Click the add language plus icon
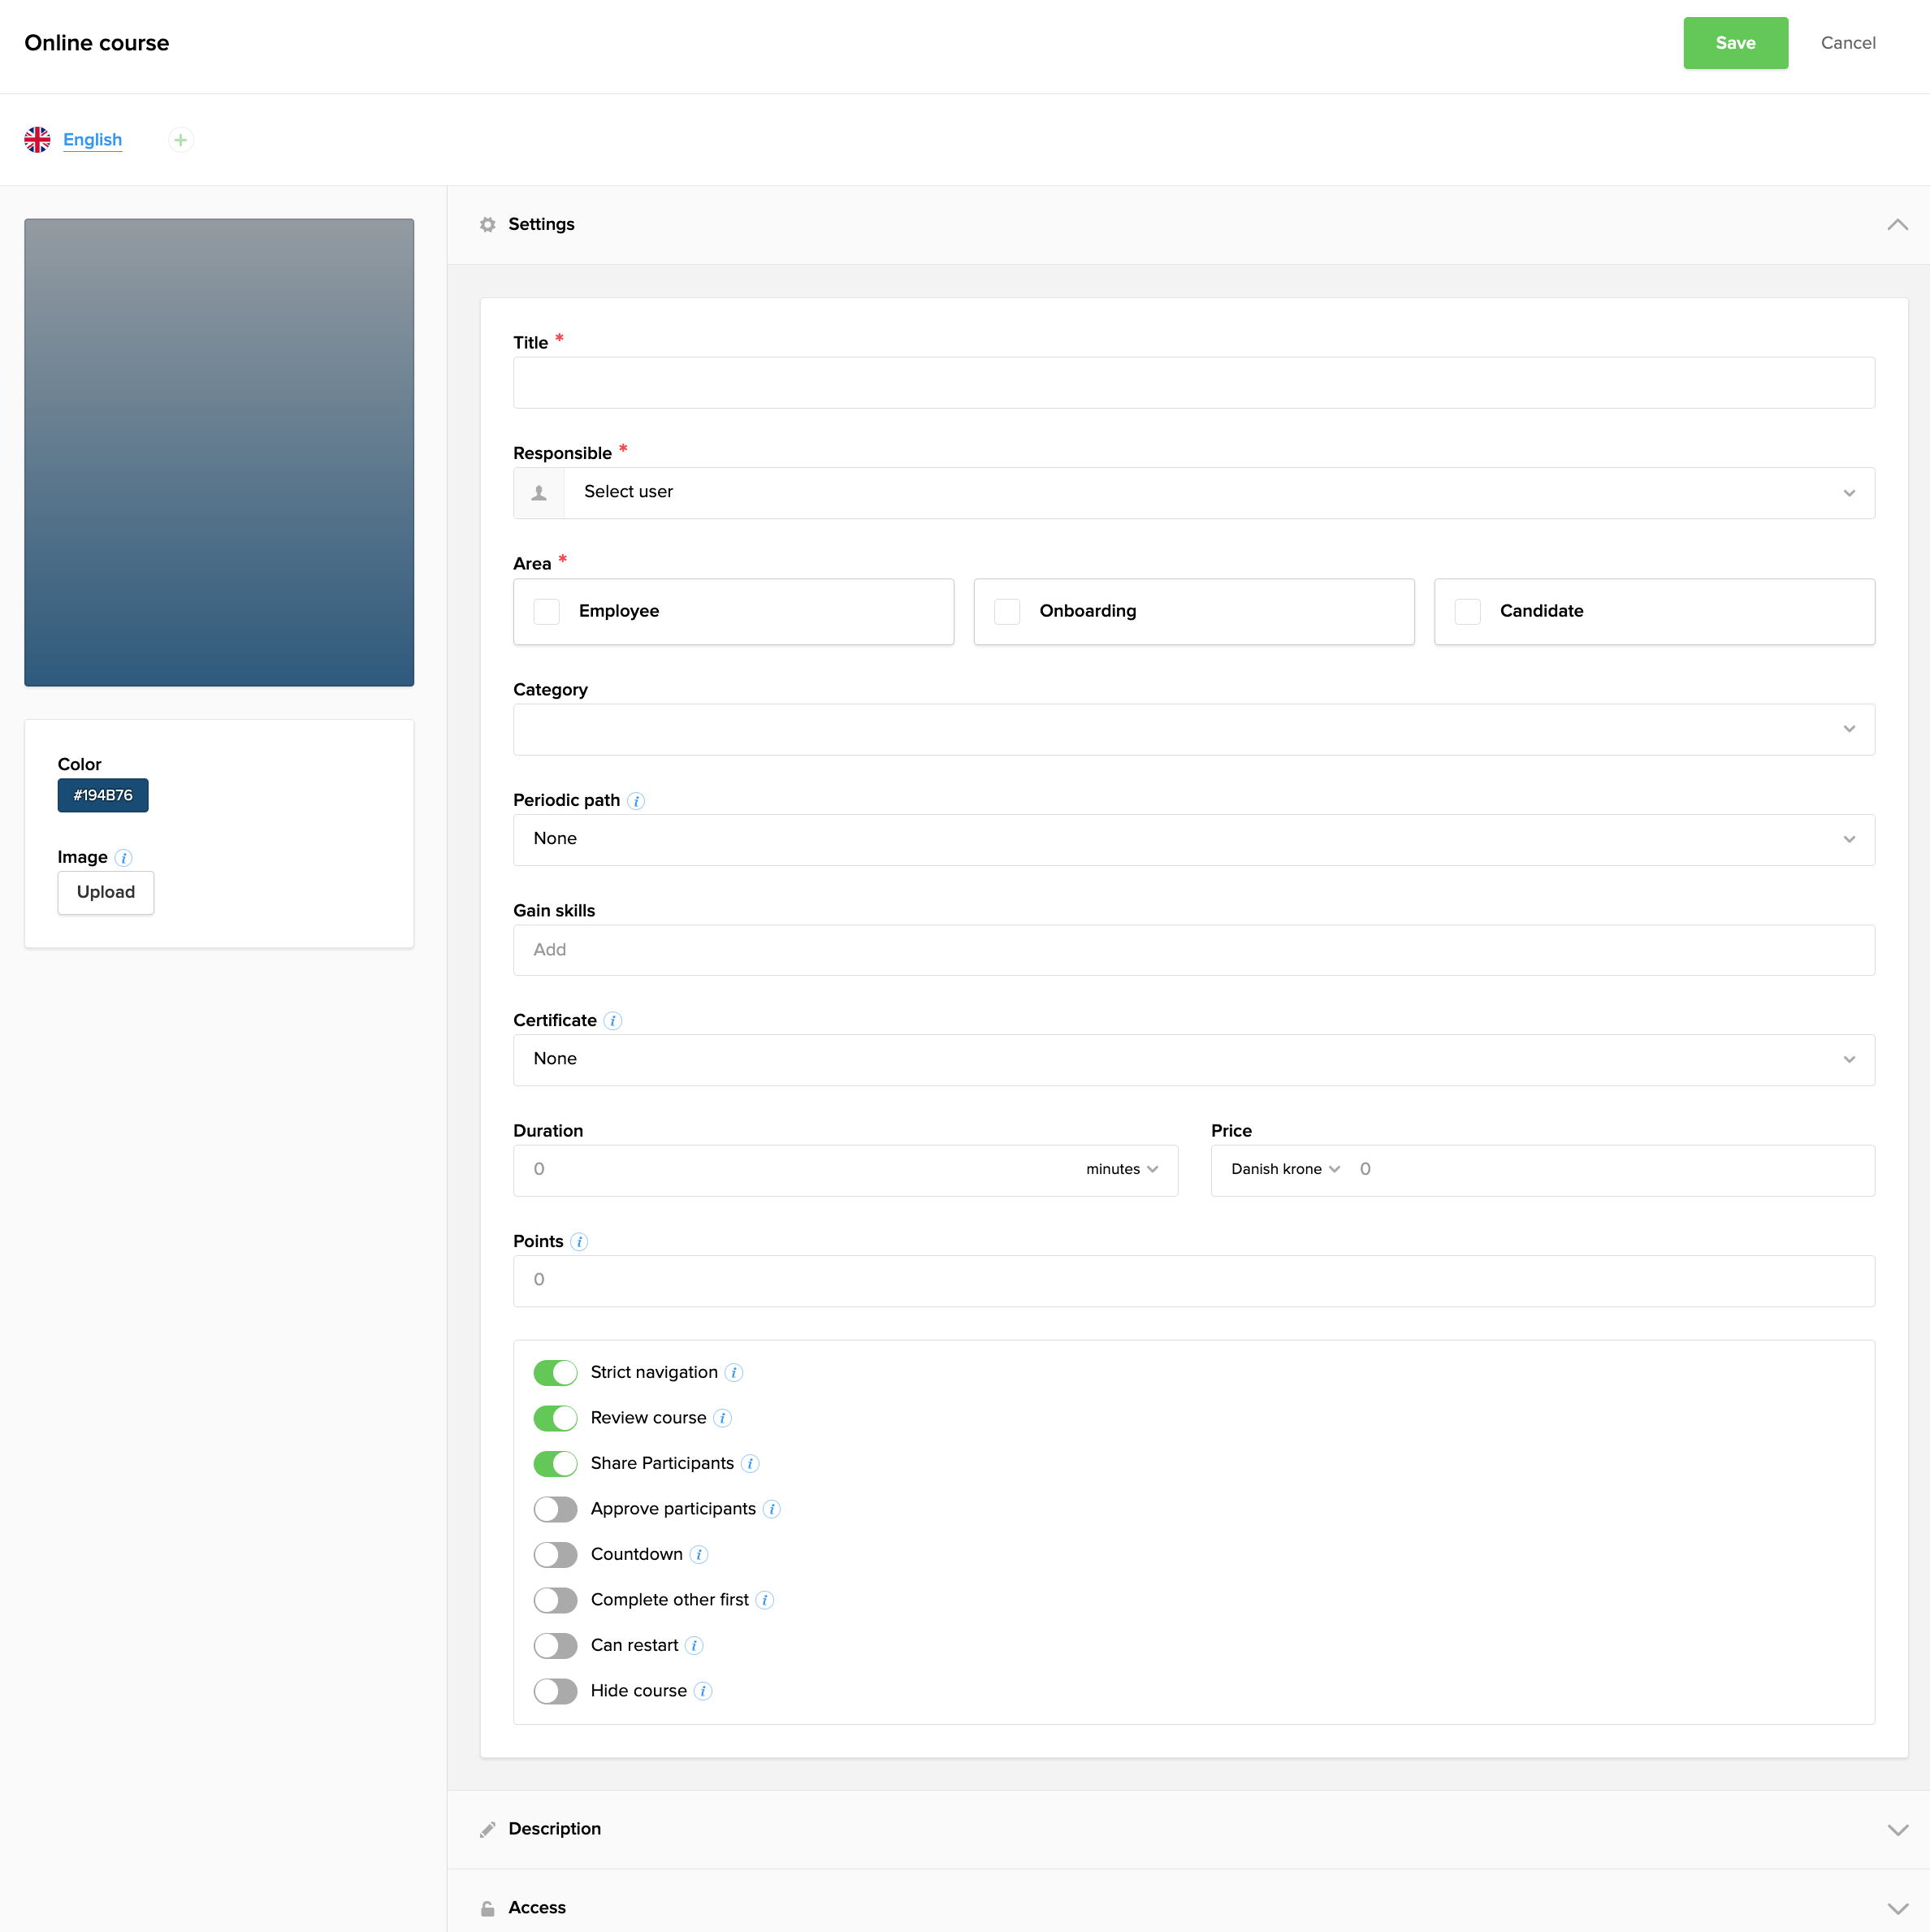 (x=180, y=140)
